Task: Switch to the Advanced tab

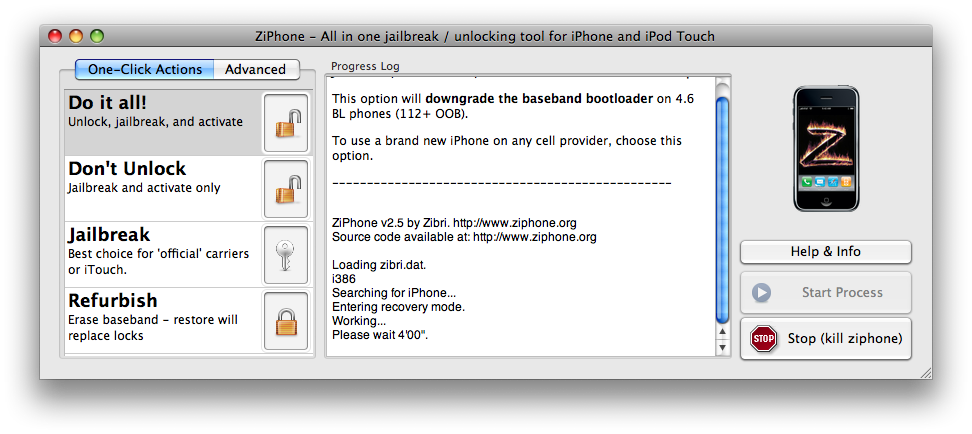Action: 255,69
